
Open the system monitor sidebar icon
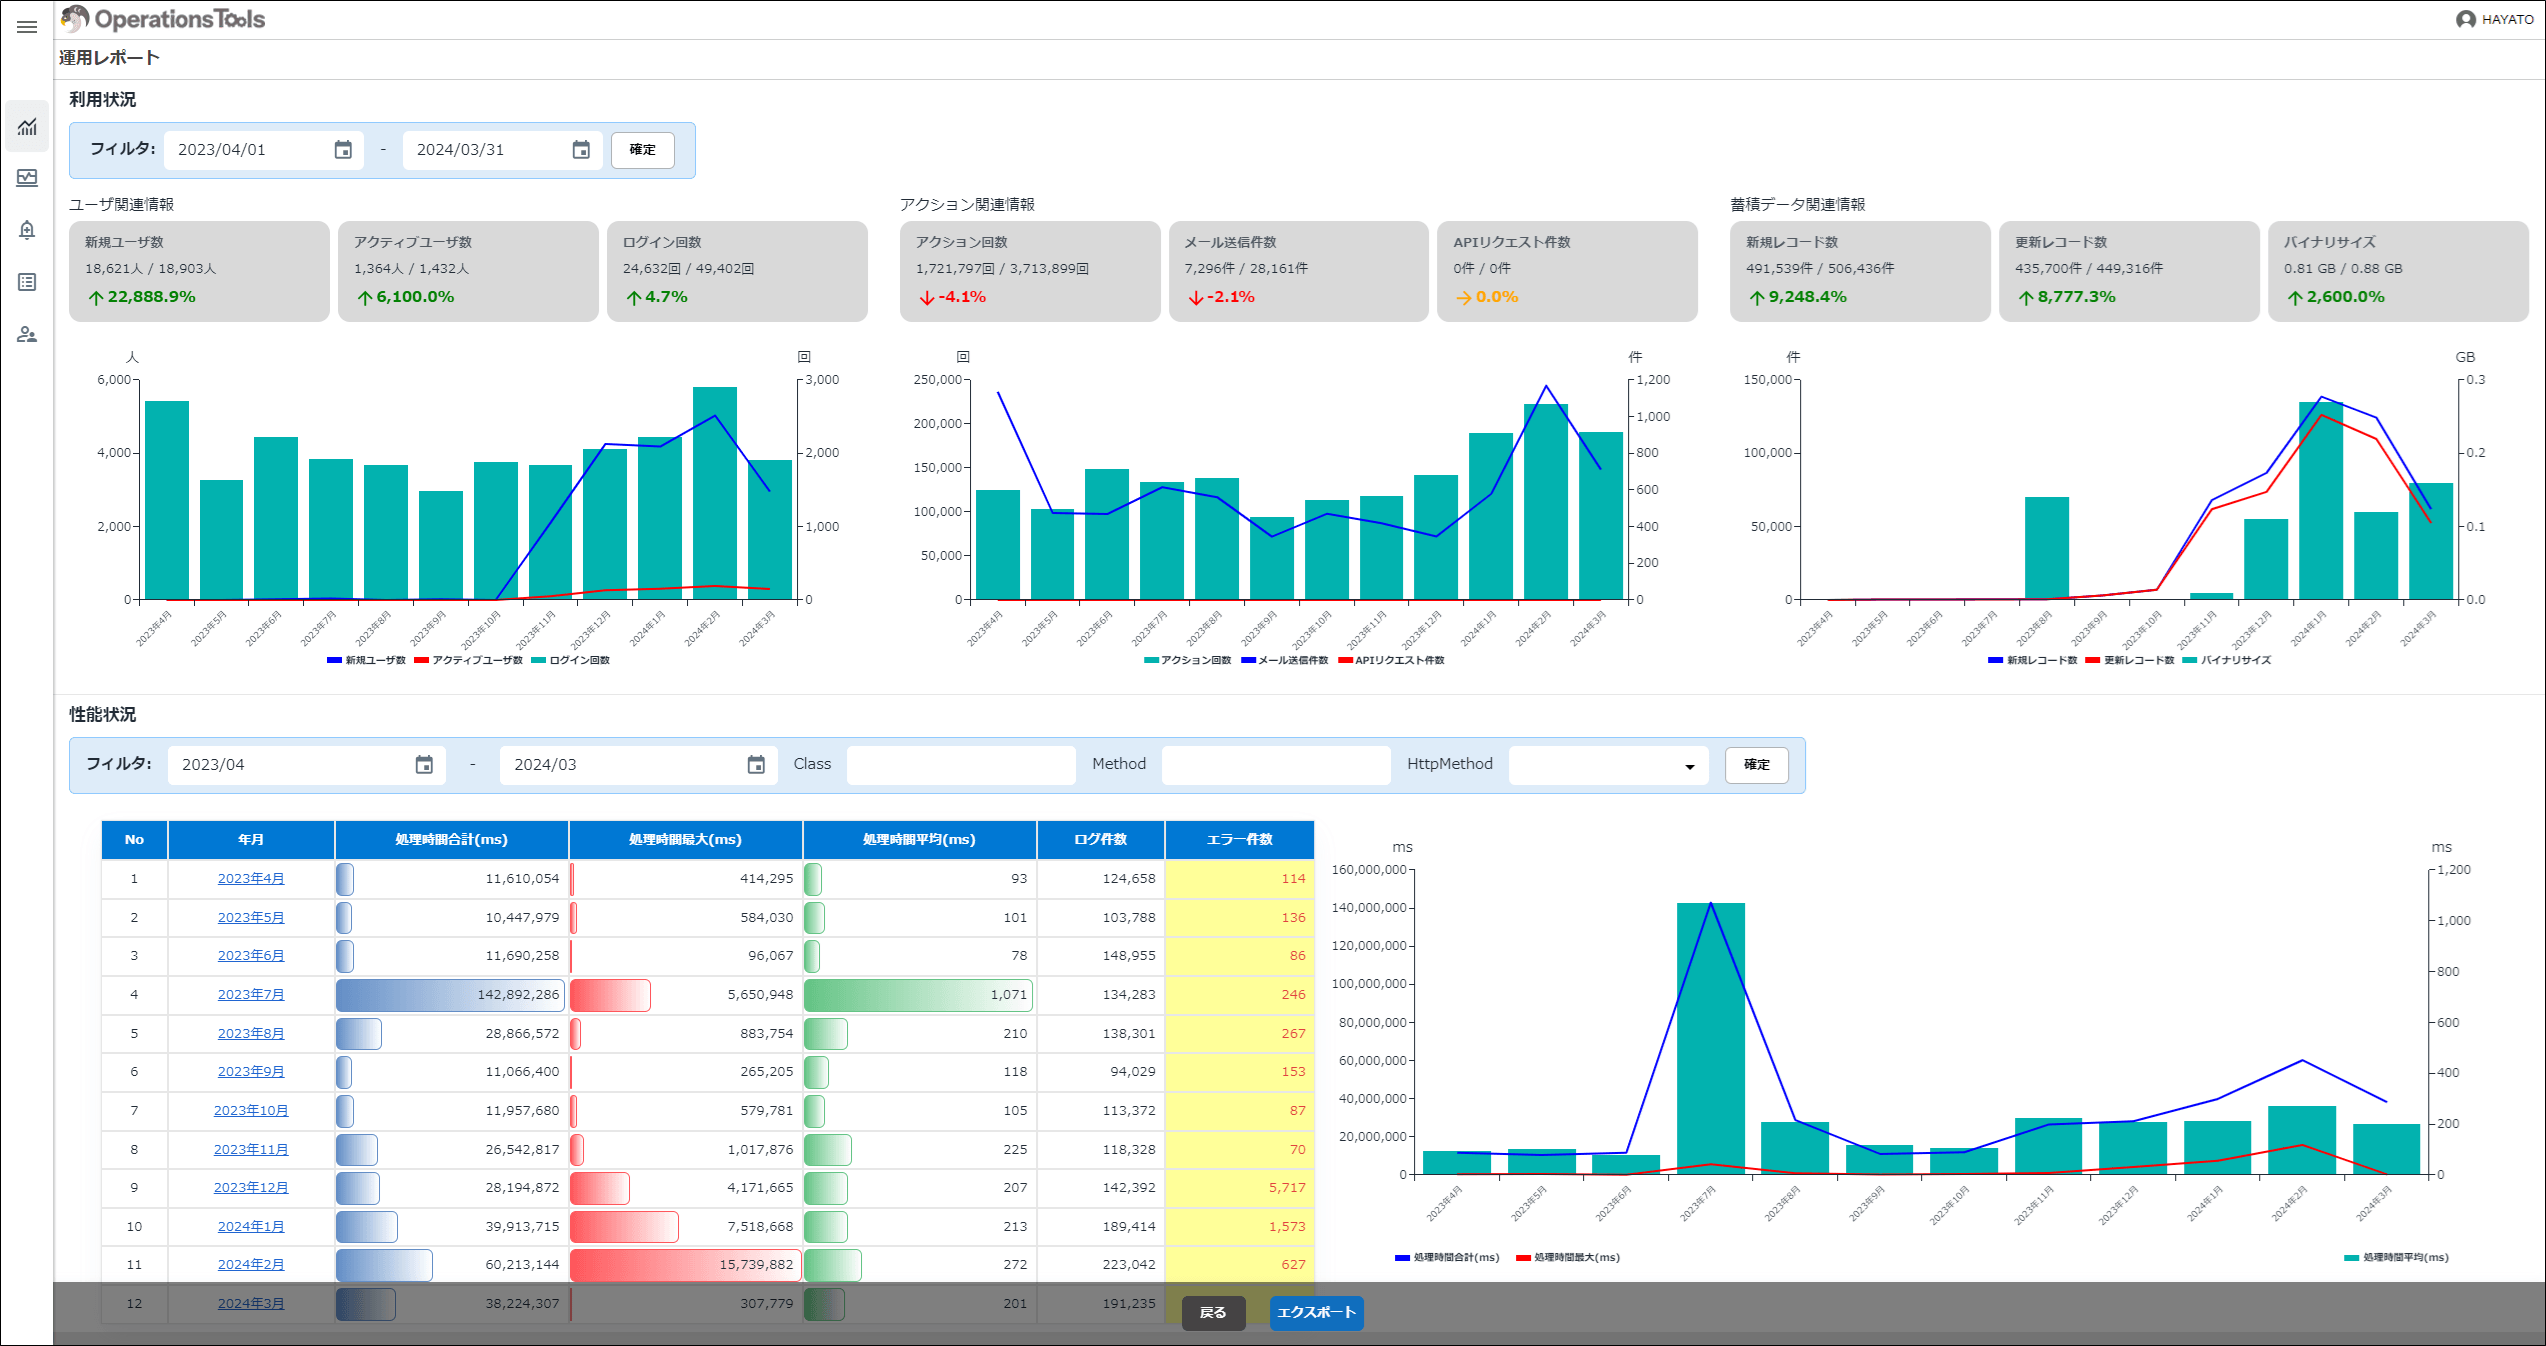27,178
